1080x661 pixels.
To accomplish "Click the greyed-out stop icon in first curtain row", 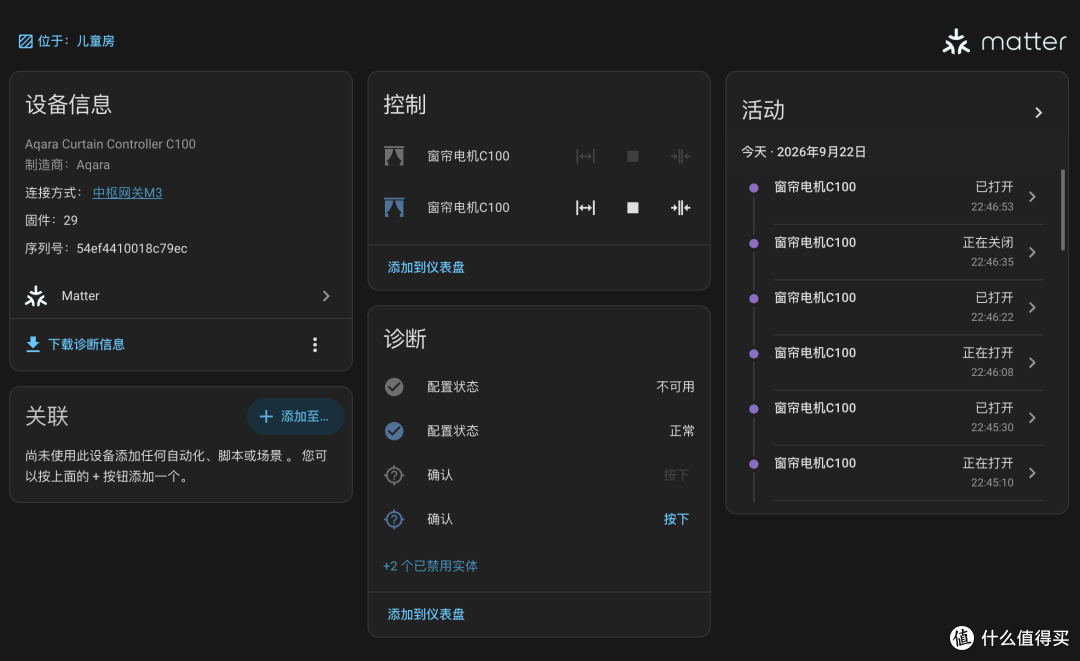I will pos(632,156).
